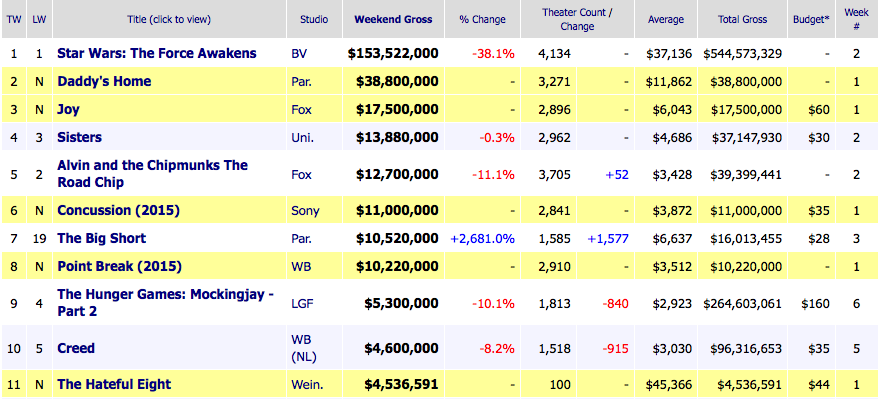Sort by % Change column header

482,20
